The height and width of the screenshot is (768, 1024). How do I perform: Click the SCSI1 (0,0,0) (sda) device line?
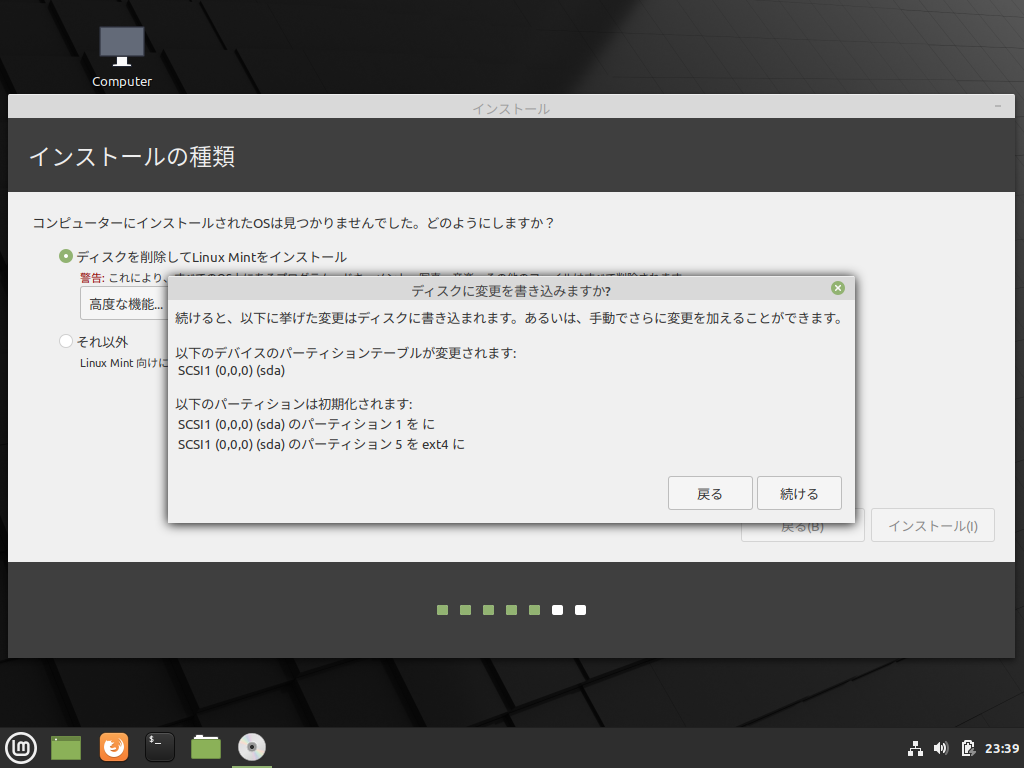[x=231, y=371]
